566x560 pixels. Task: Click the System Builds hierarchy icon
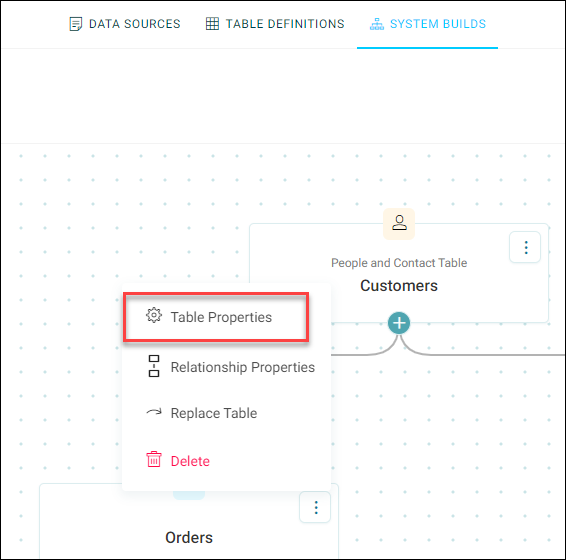coord(377,24)
